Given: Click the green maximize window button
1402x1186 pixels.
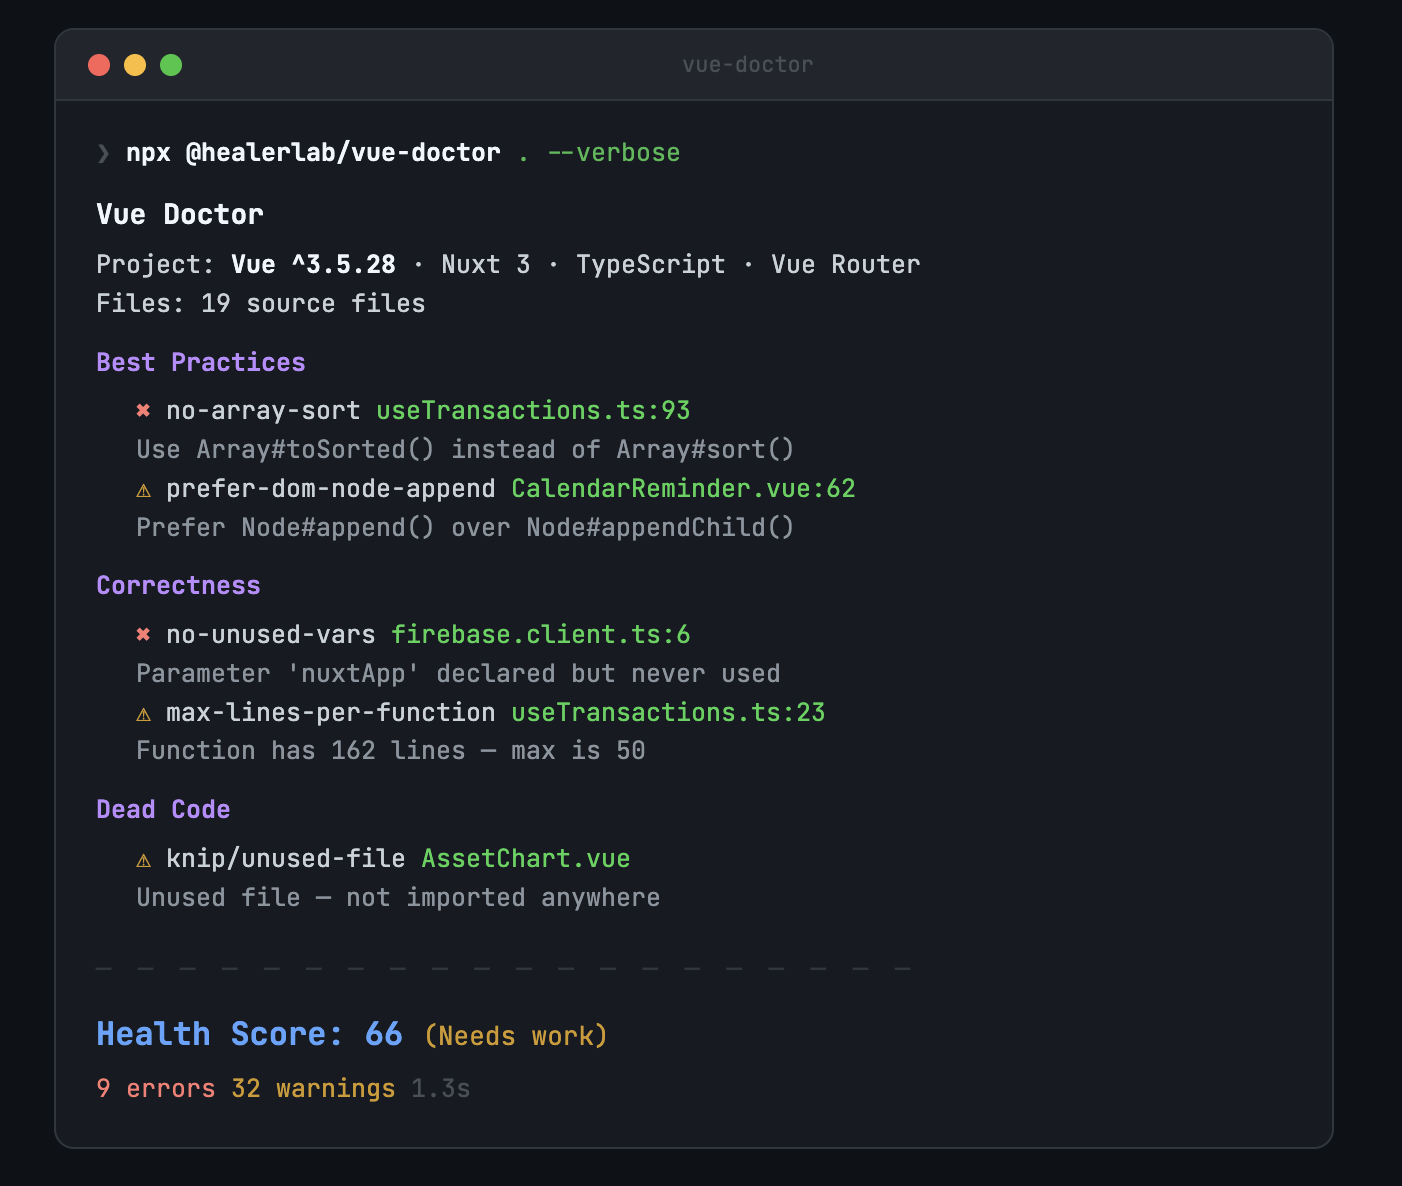Looking at the screenshot, I should (171, 65).
